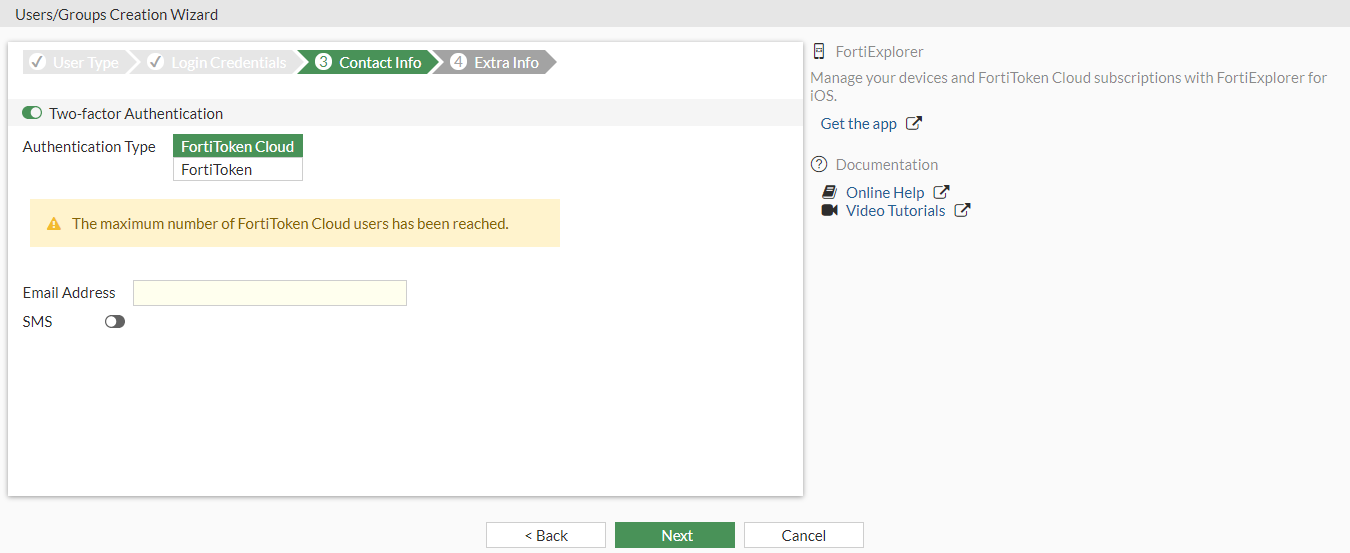
Task: Open the Online Help link
Action: [885, 193]
